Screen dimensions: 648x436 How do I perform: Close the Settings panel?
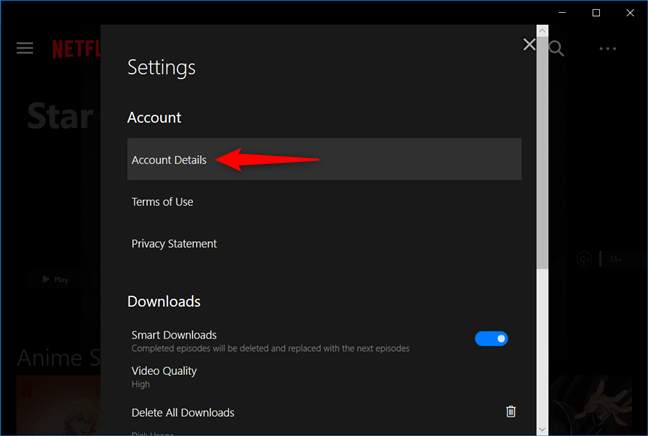529,45
